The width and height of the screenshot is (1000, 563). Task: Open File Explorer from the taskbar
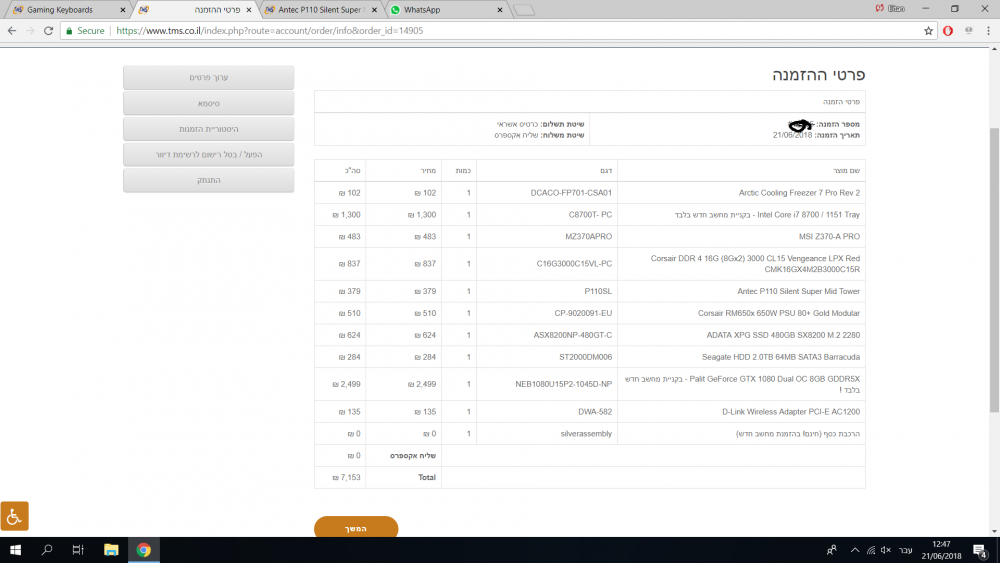coord(111,550)
